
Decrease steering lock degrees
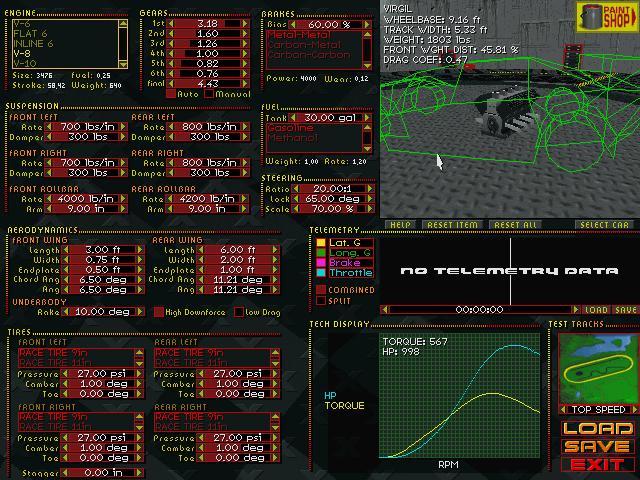[x=296, y=199]
